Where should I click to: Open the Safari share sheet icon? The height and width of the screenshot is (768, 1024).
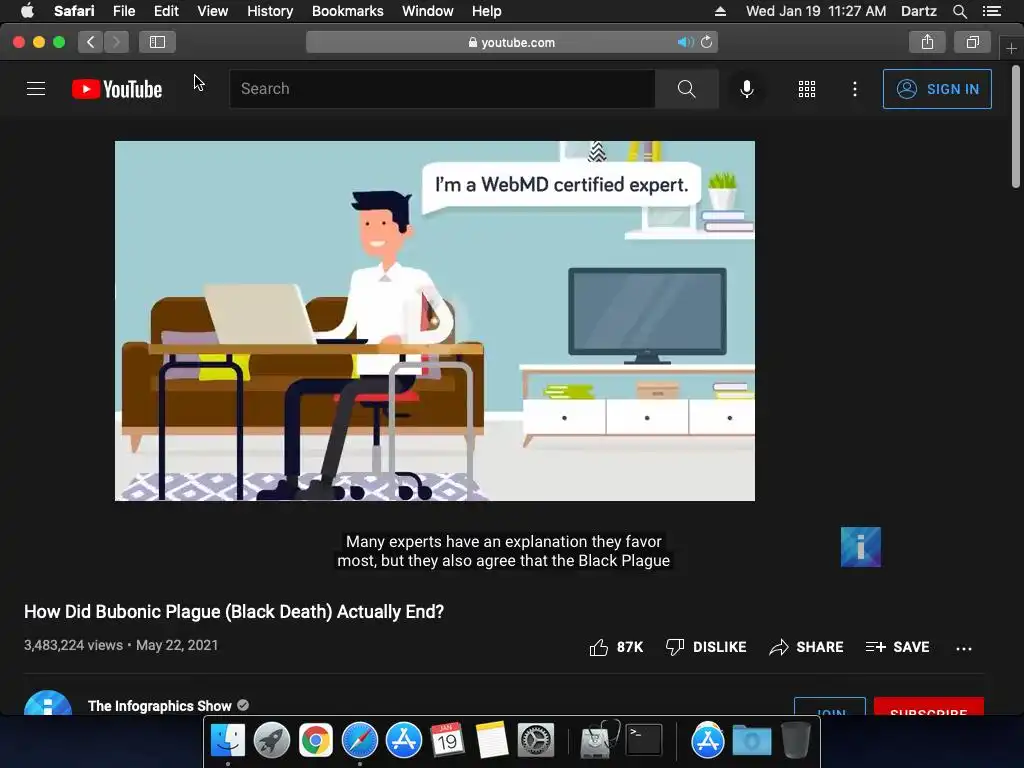coord(927,42)
